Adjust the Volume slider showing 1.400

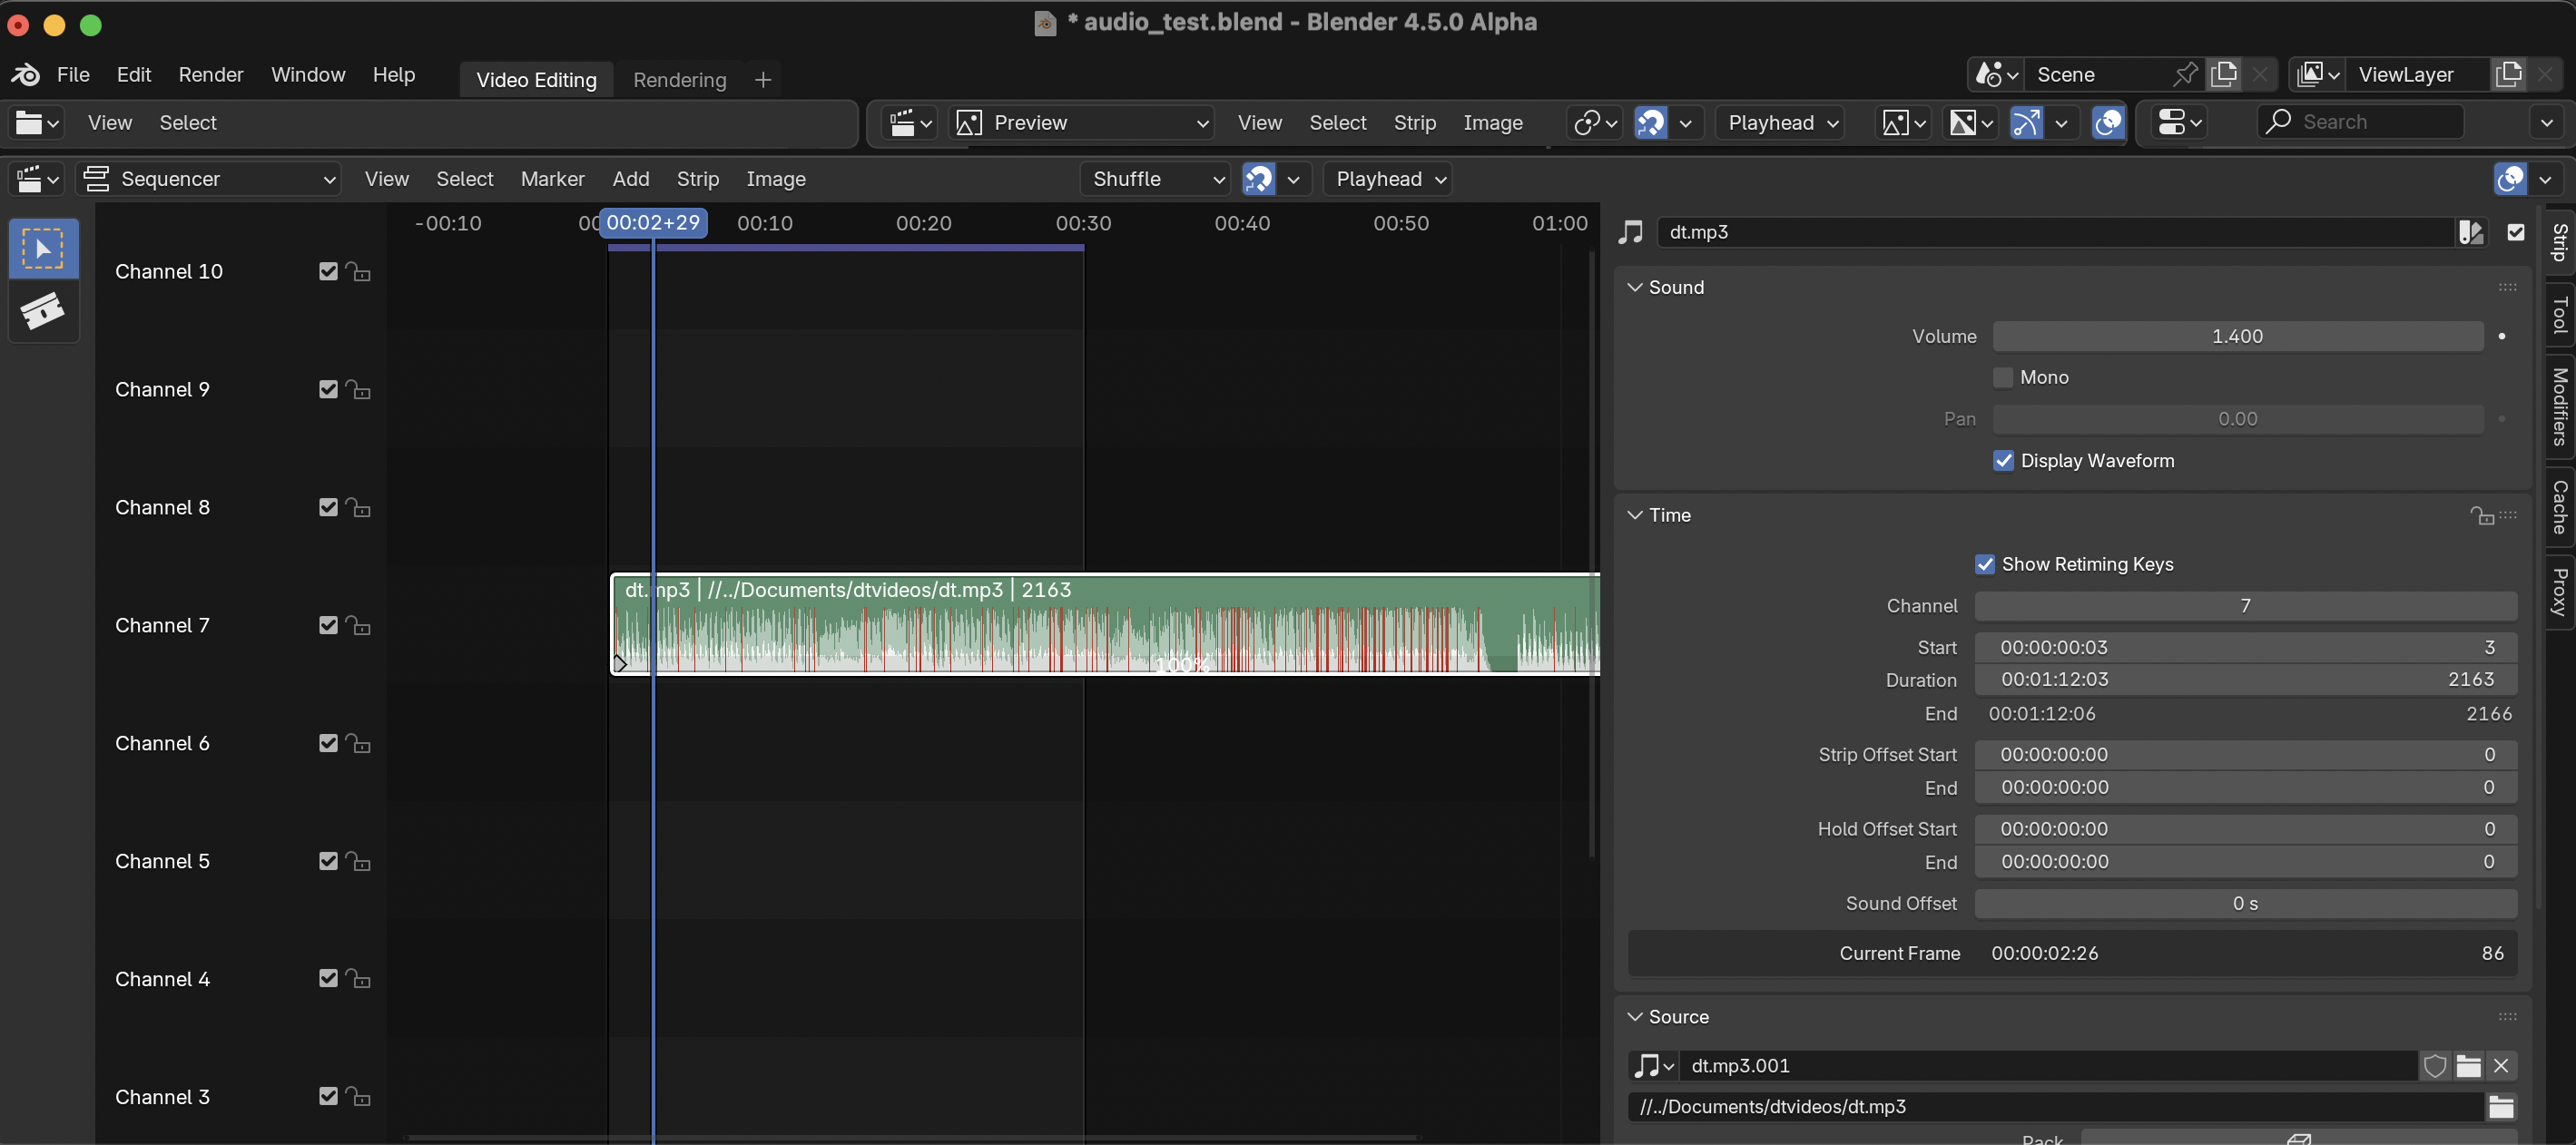point(2238,336)
